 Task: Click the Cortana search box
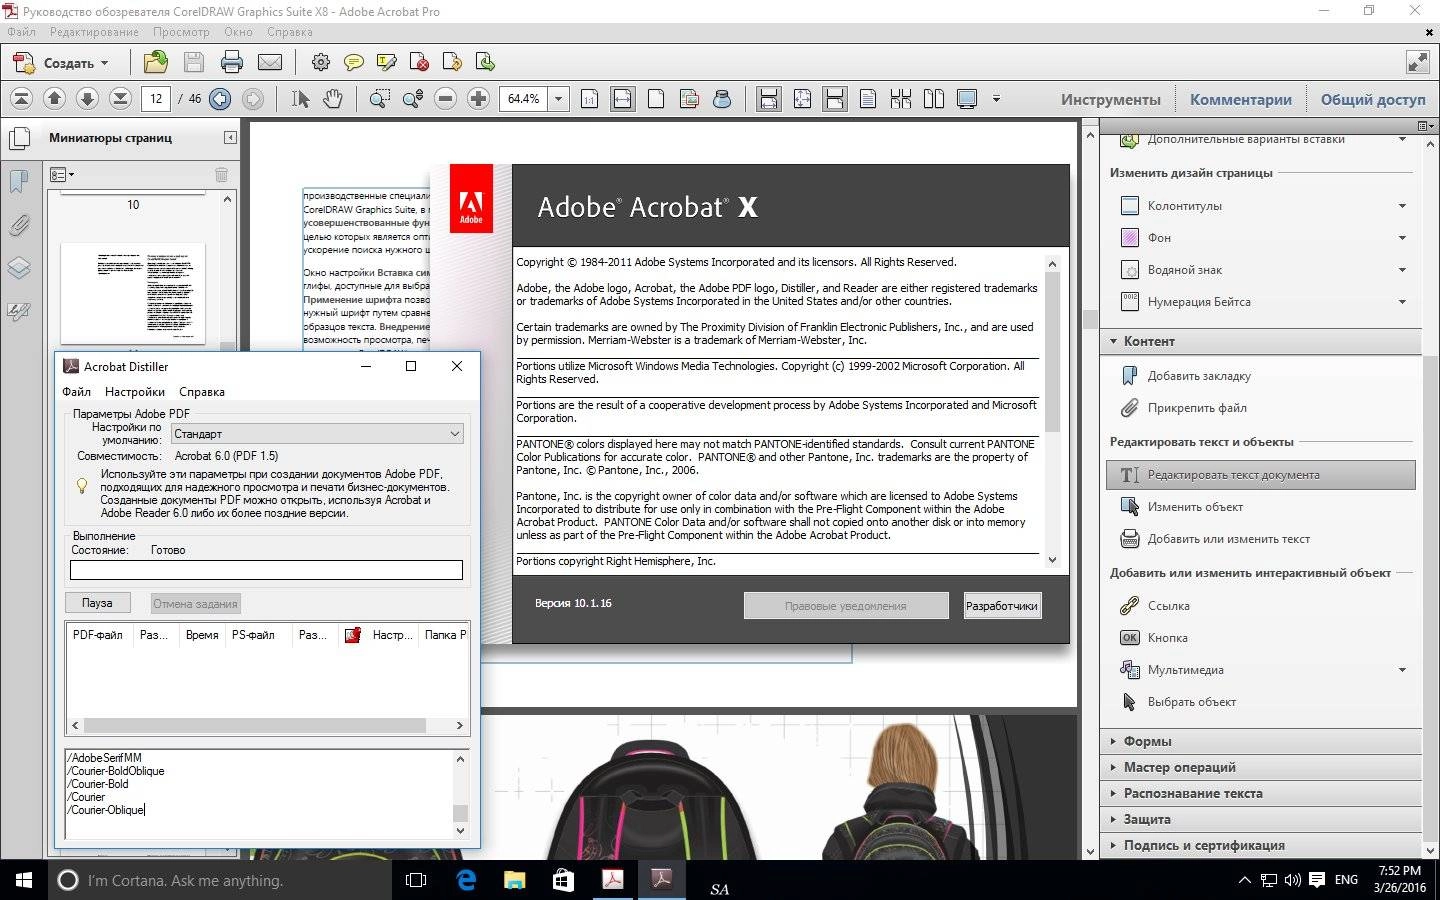(219, 880)
